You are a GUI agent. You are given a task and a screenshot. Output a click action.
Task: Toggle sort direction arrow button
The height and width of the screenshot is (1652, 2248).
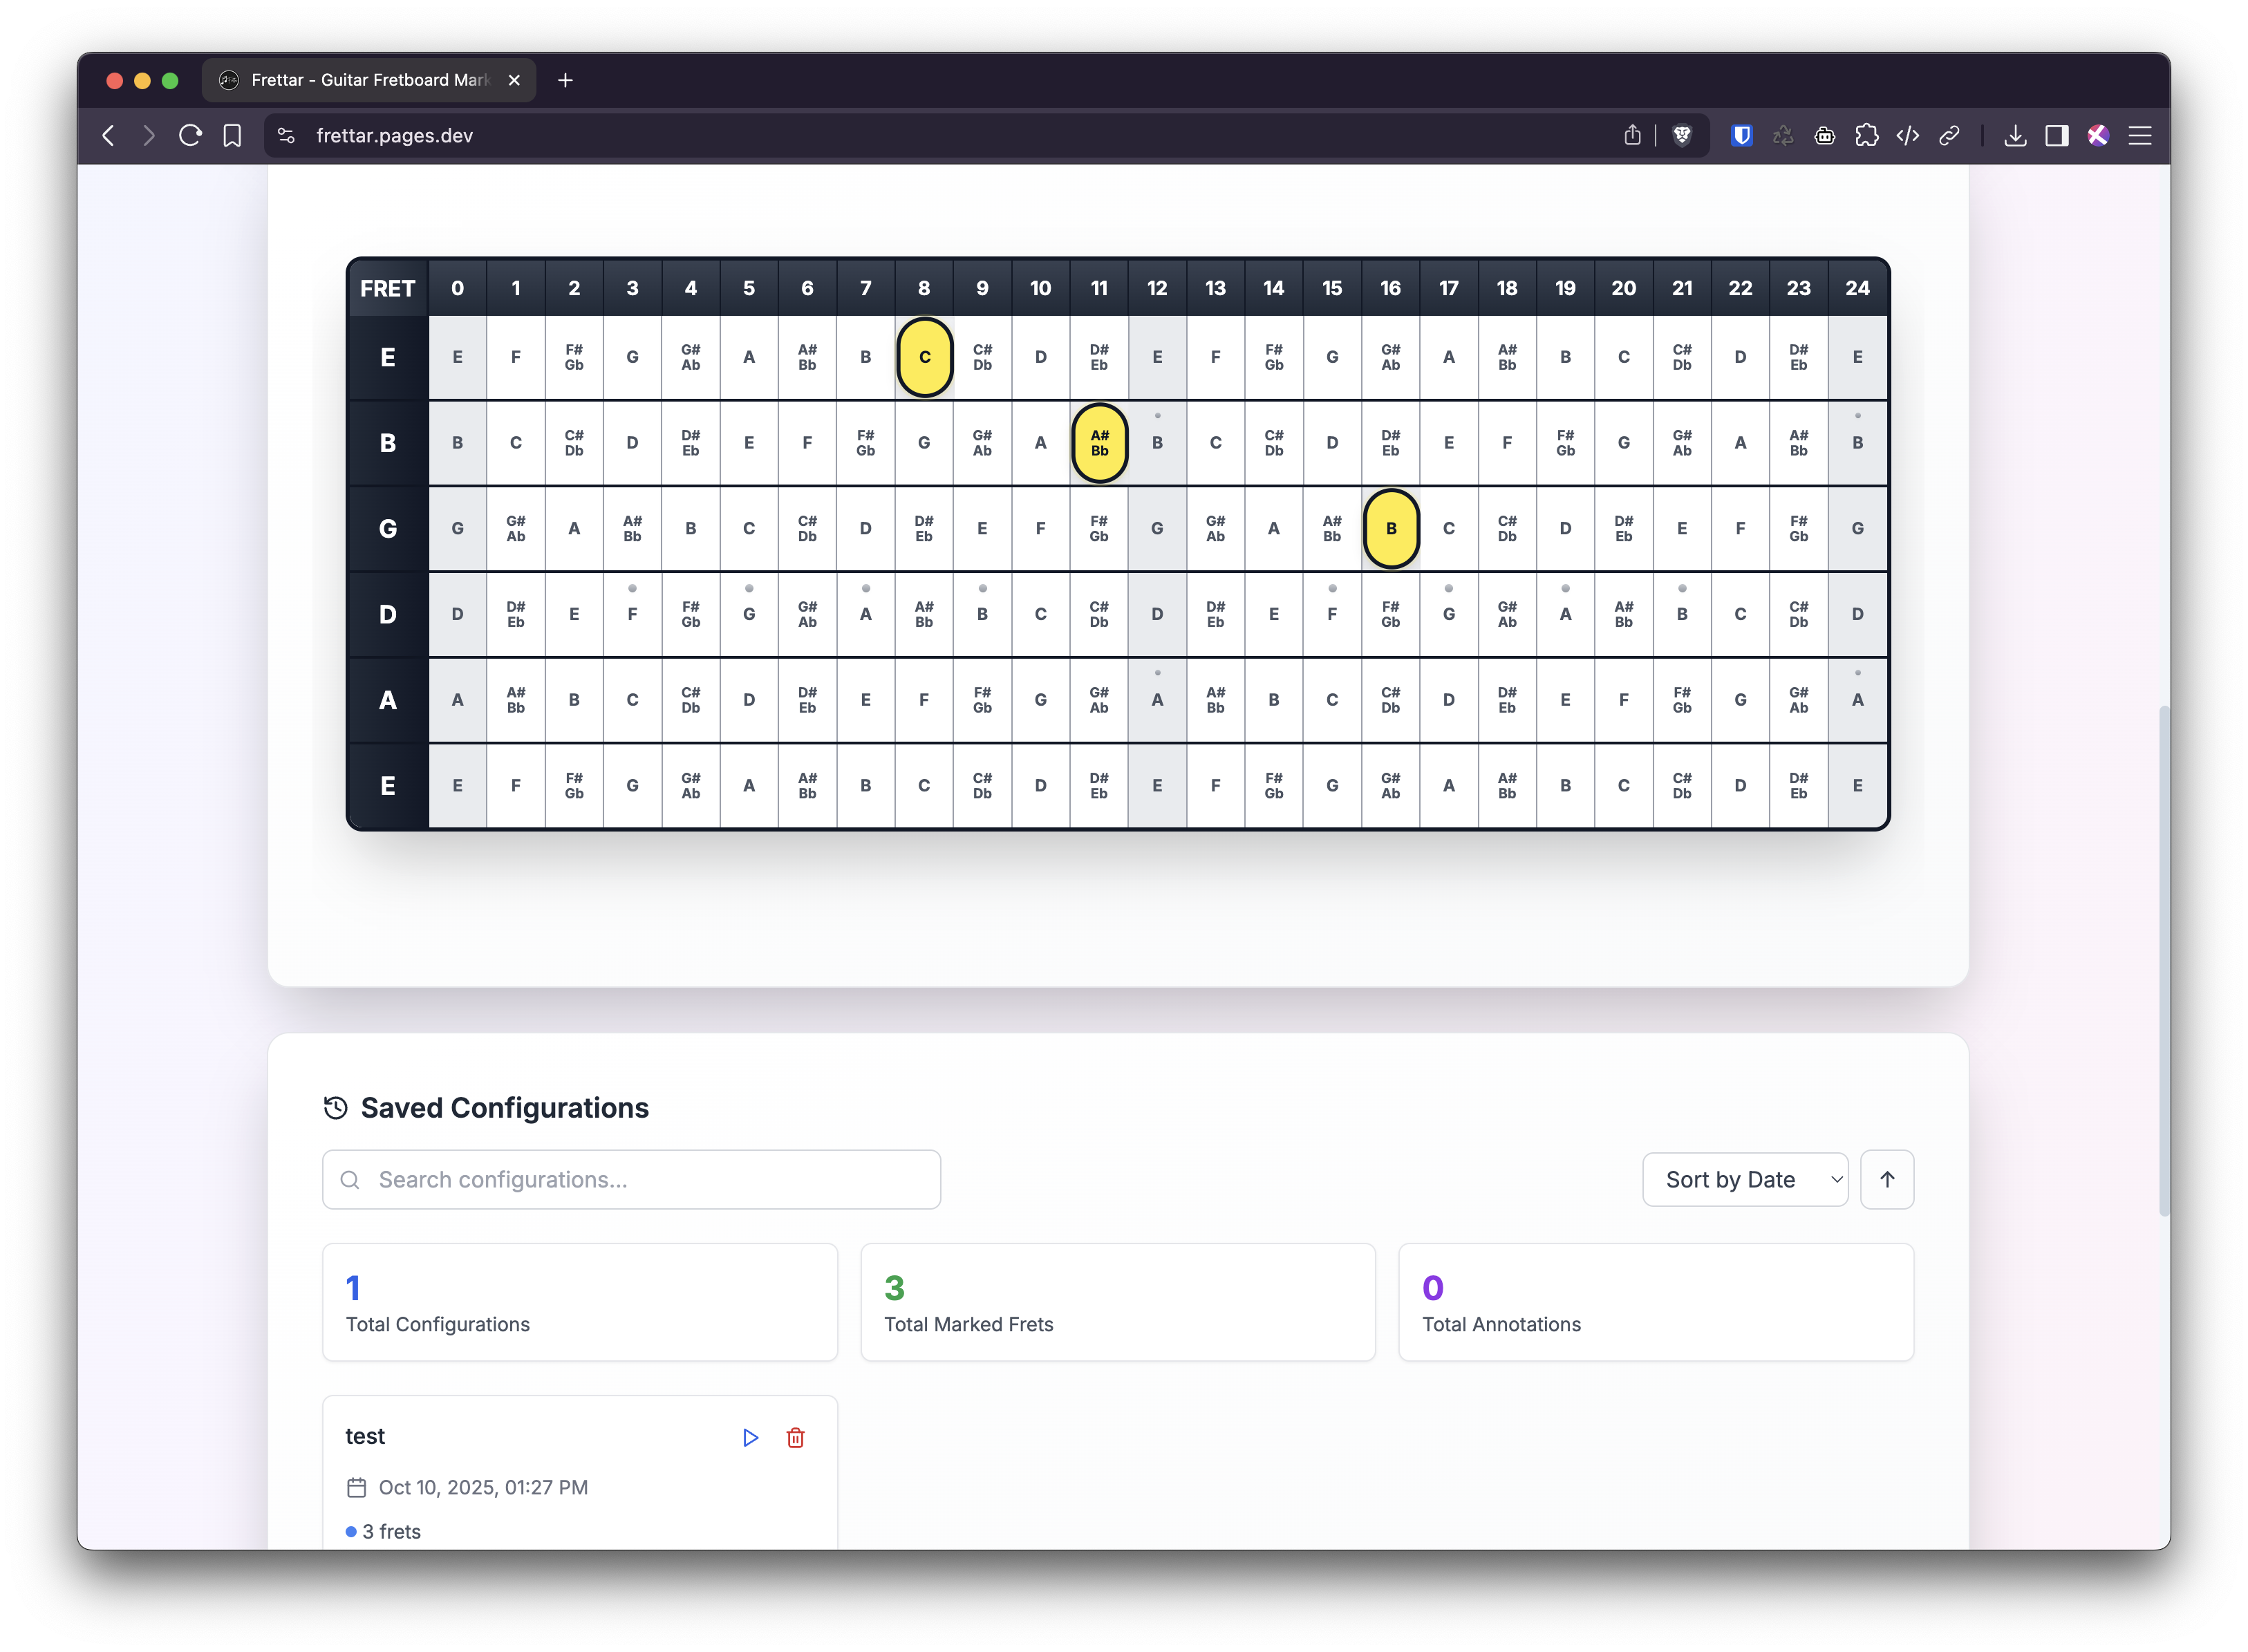(1886, 1179)
